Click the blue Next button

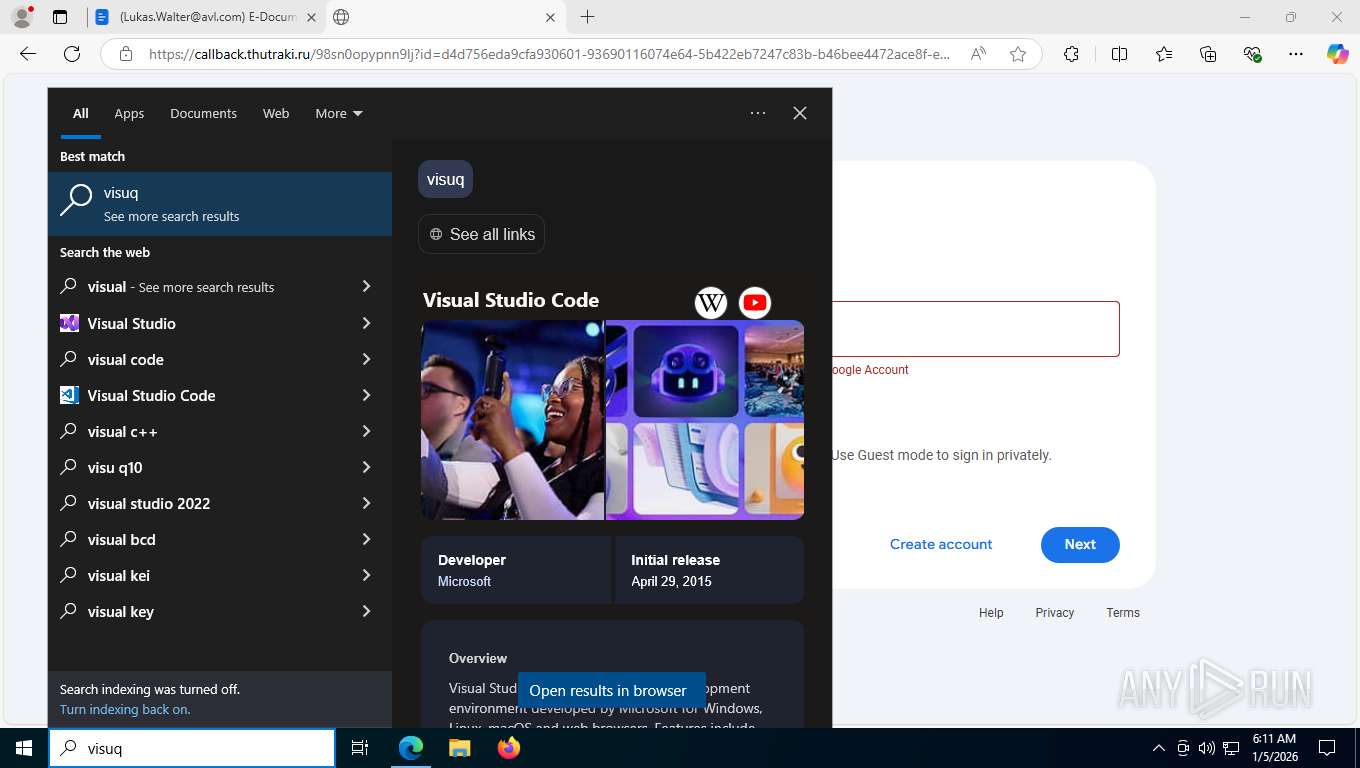pyautogui.click(x=1080, y=544)
